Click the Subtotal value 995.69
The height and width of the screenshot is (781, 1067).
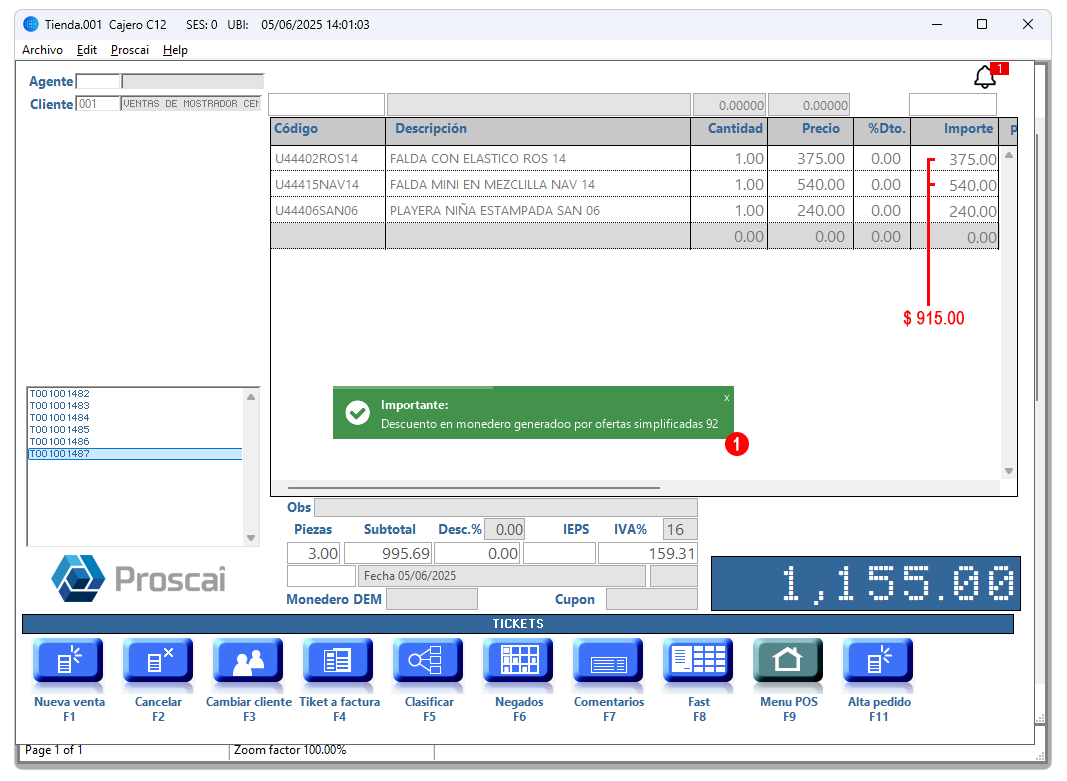(388, 554)
